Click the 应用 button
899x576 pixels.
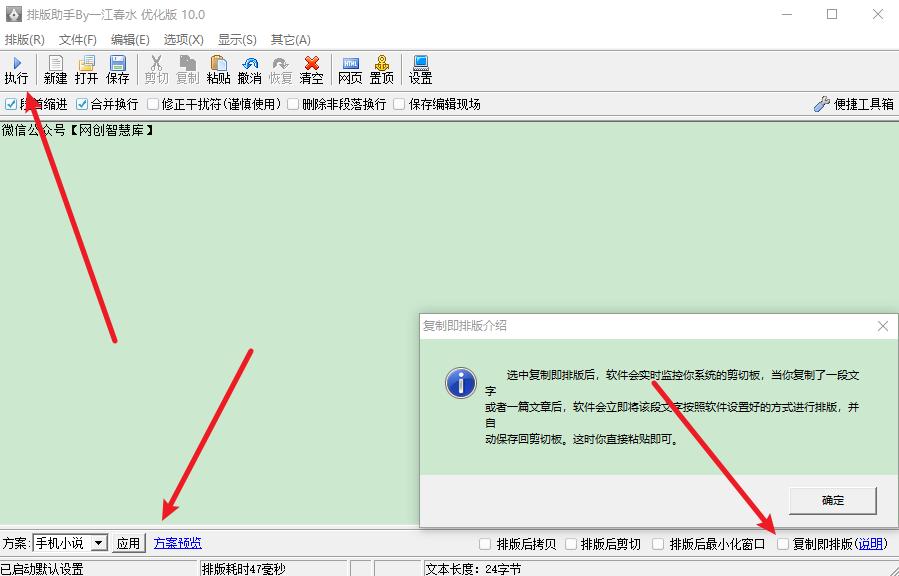pyautogui.click(x=129, y=543)
